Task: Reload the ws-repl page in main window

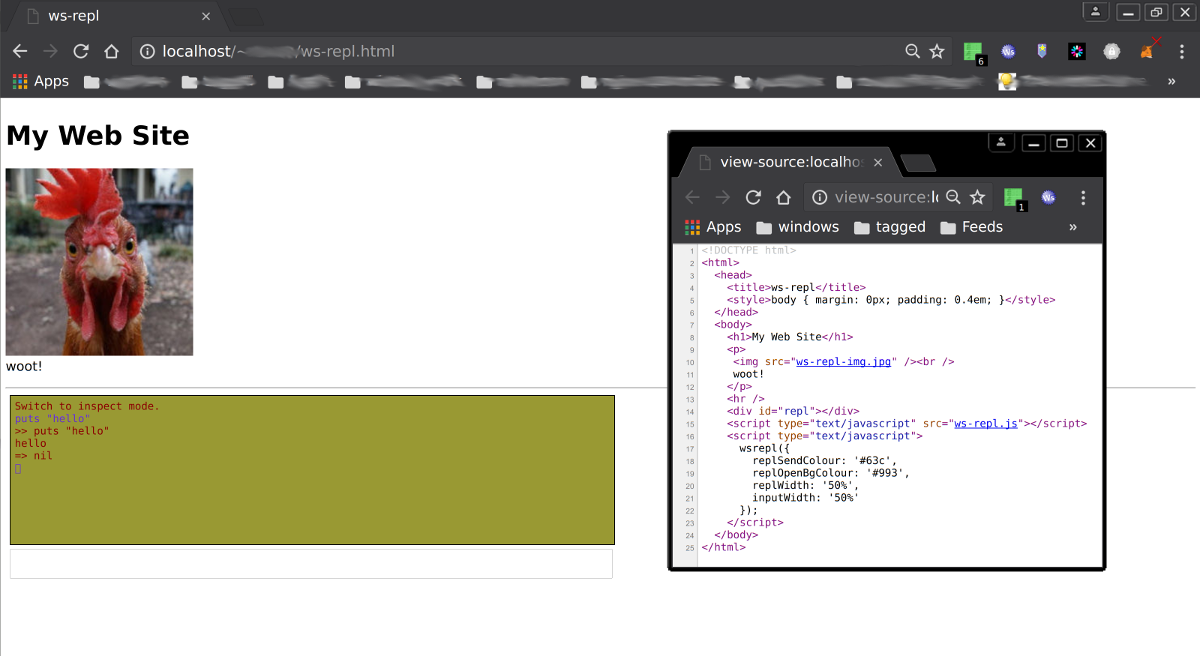Action: 81,51
